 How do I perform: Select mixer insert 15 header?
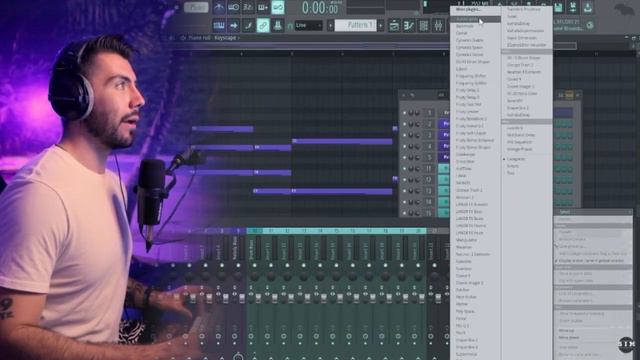click(x=336, y=231)
